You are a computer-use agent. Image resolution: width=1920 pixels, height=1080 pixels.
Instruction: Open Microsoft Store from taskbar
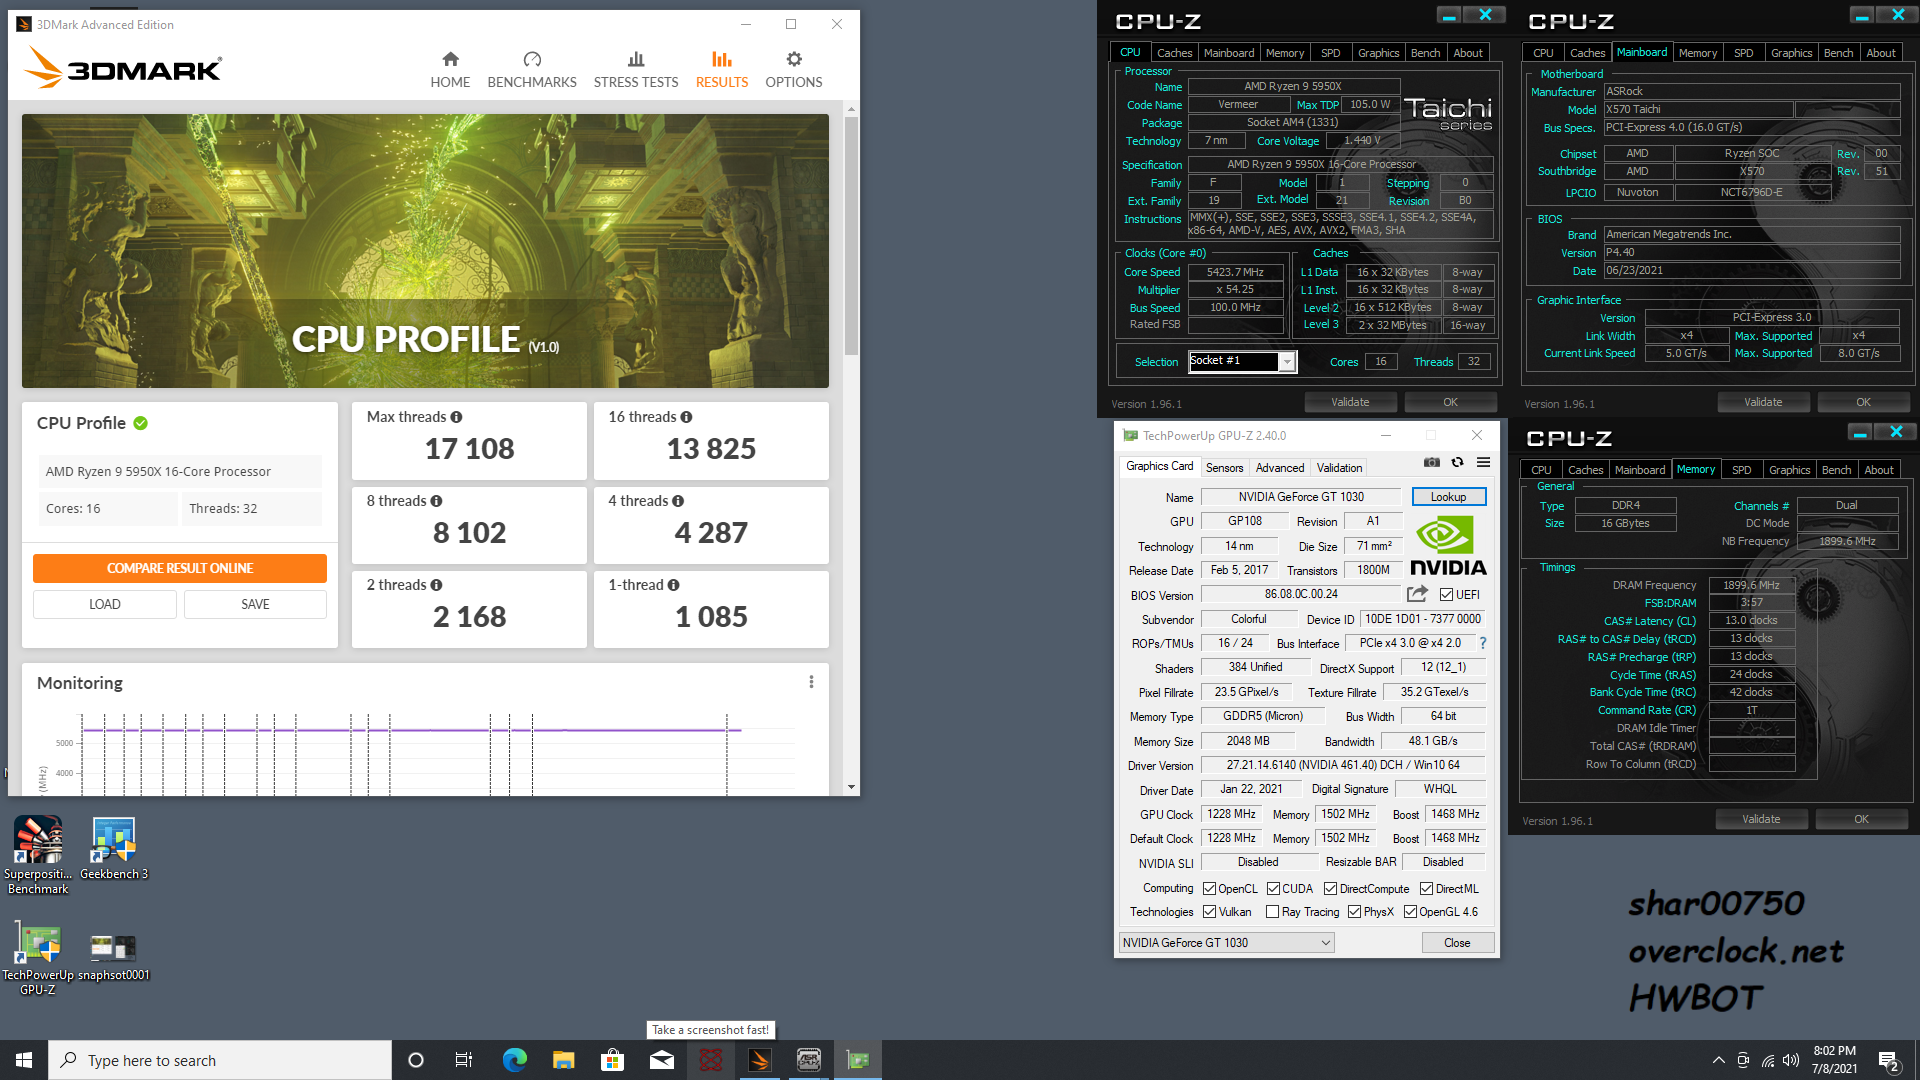click(612, 1060)
